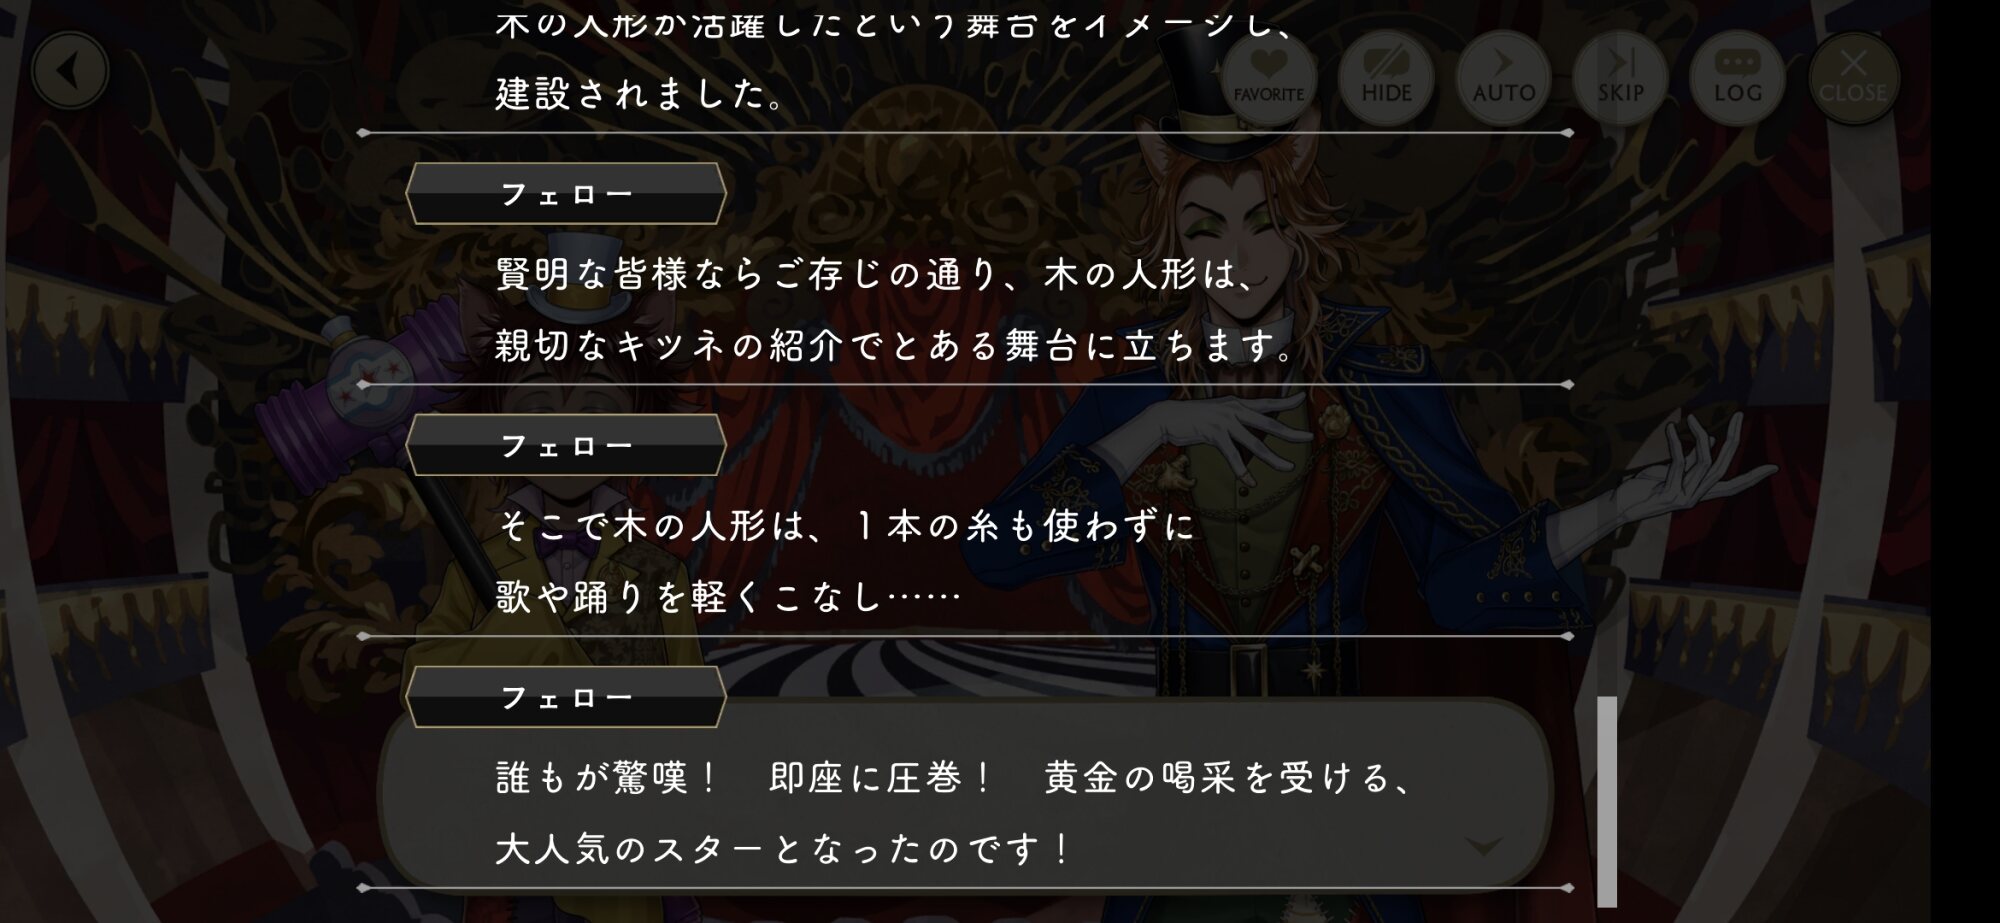Image resolution: width=2000 pixels, height=923 pixels.
Task: Tap the line 歌や踊りを軽くこなし
Action: click(x=728, y=597)
